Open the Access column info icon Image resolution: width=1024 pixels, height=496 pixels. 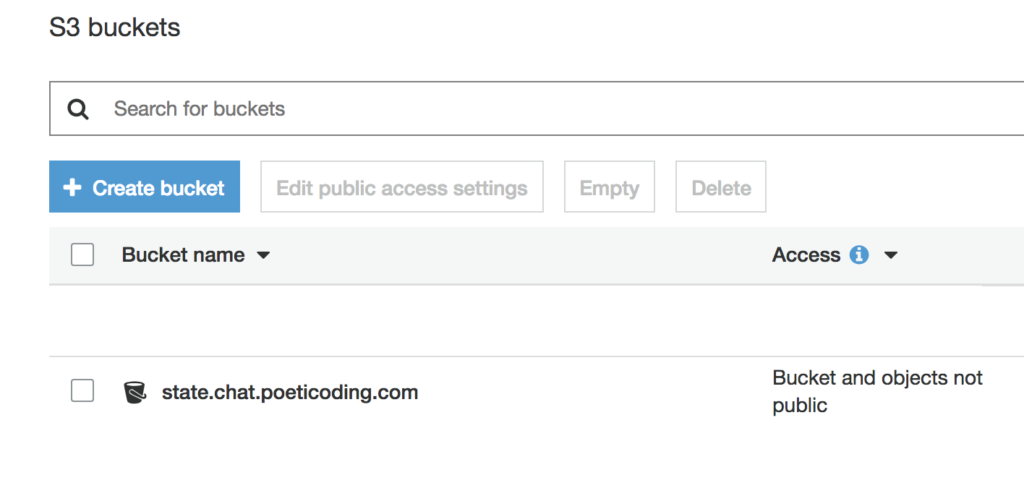tap(859, 255)
